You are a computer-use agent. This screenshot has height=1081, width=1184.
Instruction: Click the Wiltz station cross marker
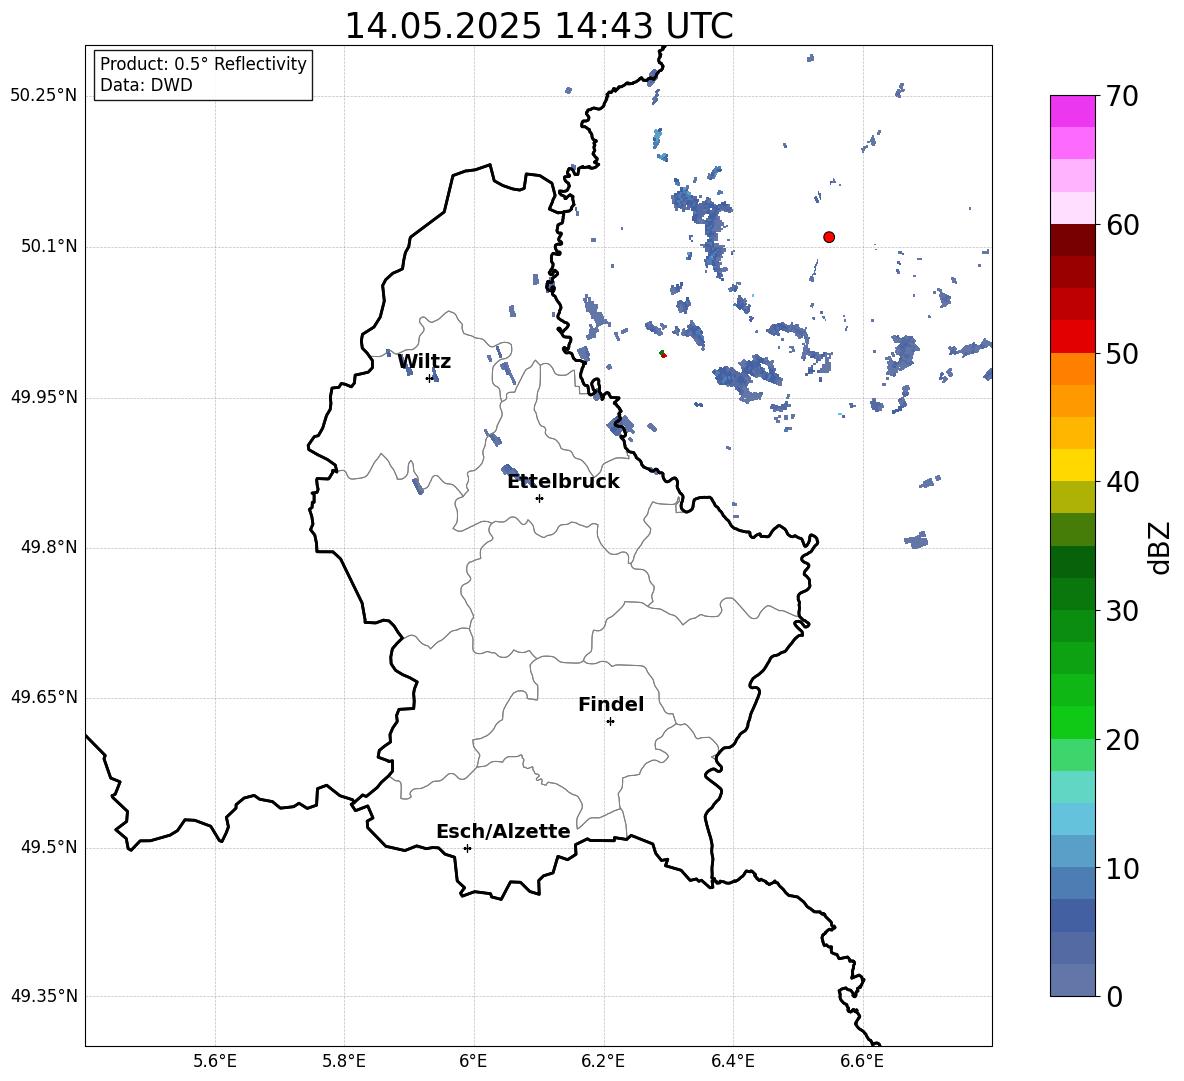pos(430,378)
